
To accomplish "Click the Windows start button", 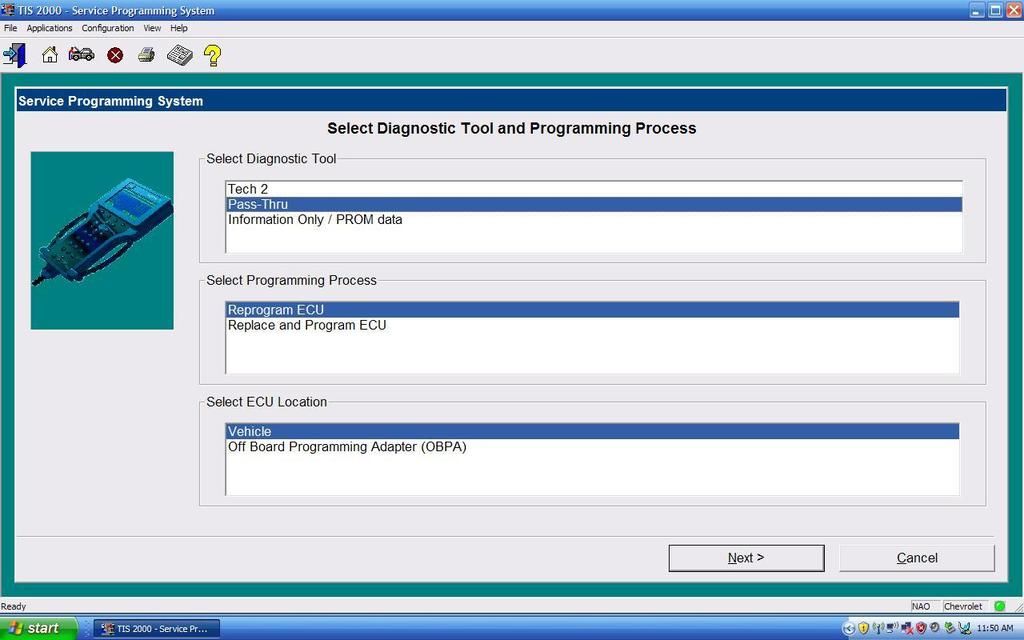I will coord(38,628).
